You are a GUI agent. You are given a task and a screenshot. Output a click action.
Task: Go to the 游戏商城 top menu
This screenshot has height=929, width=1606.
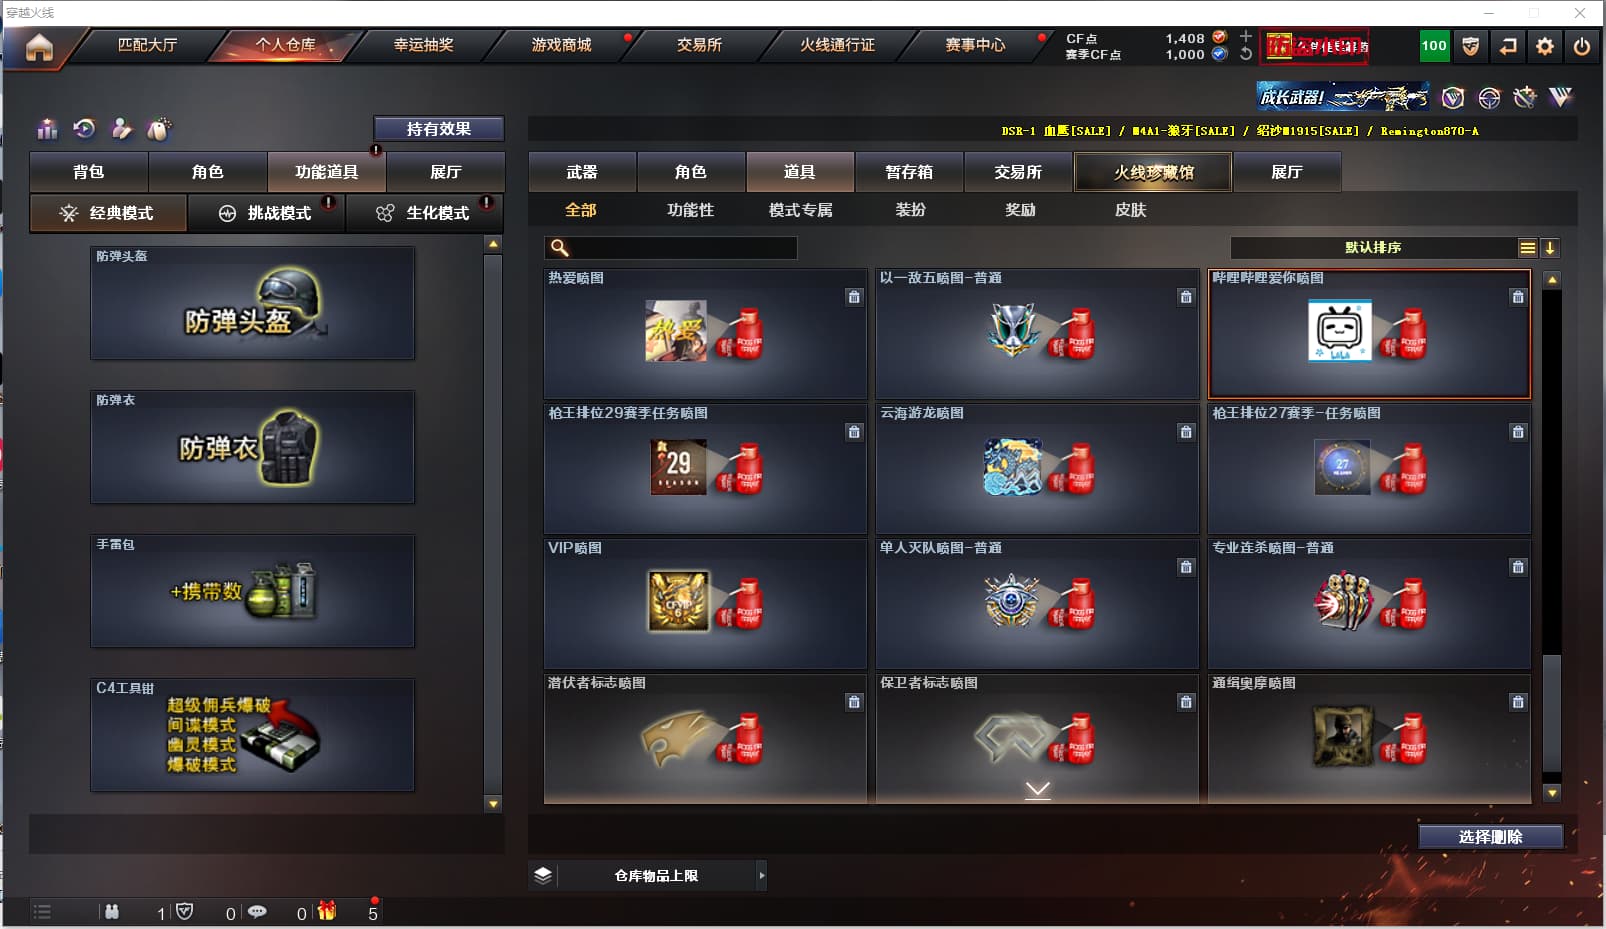coord(561,45)
